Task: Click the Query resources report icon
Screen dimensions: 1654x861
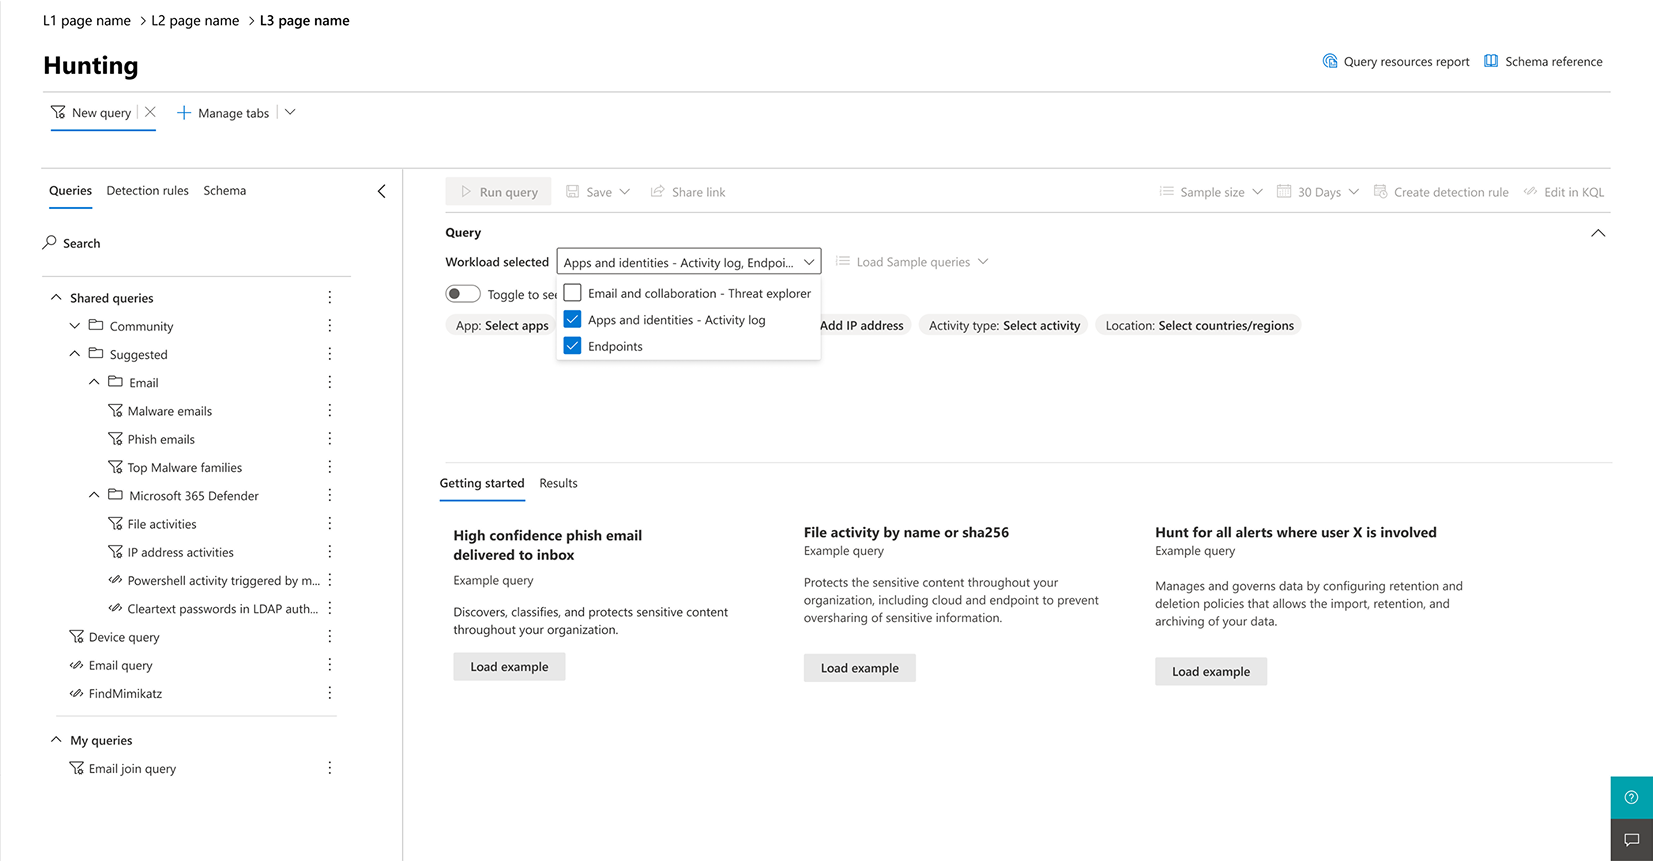Action: [x=1330, y=61]
